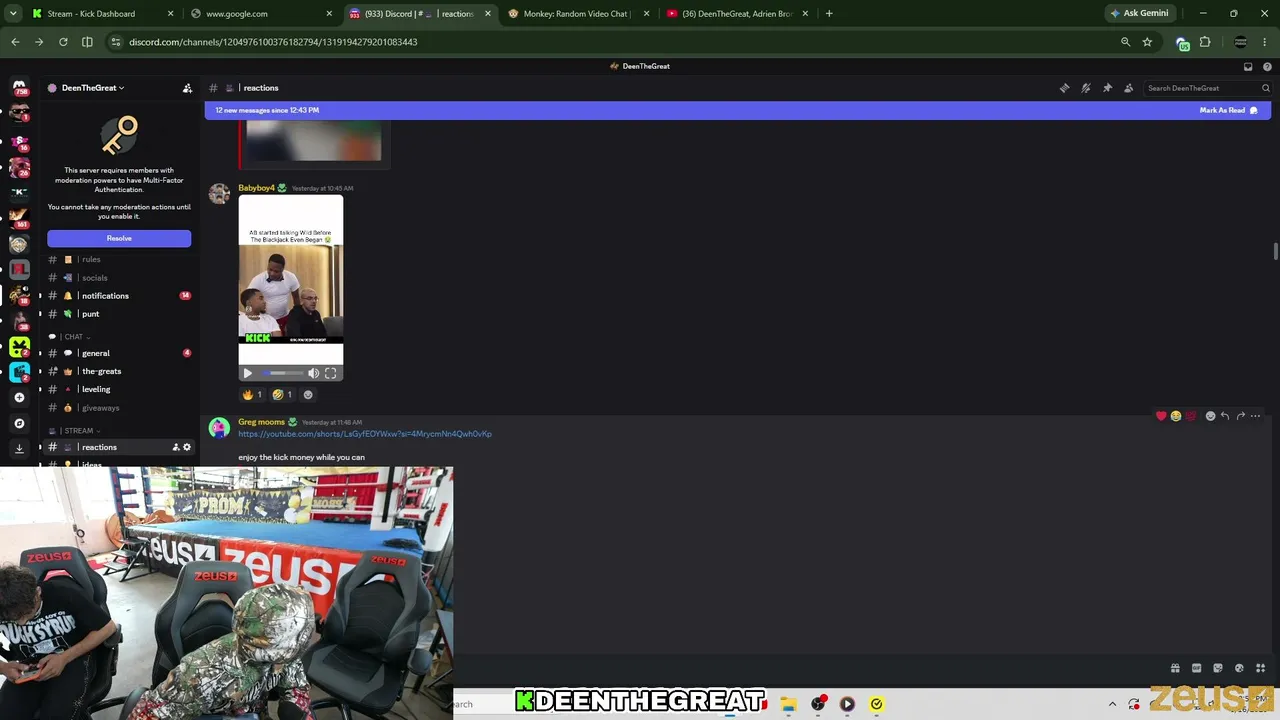Click the notification settings bell-slash icon
The image size is (1280, 720).
tap(1086, 88)
